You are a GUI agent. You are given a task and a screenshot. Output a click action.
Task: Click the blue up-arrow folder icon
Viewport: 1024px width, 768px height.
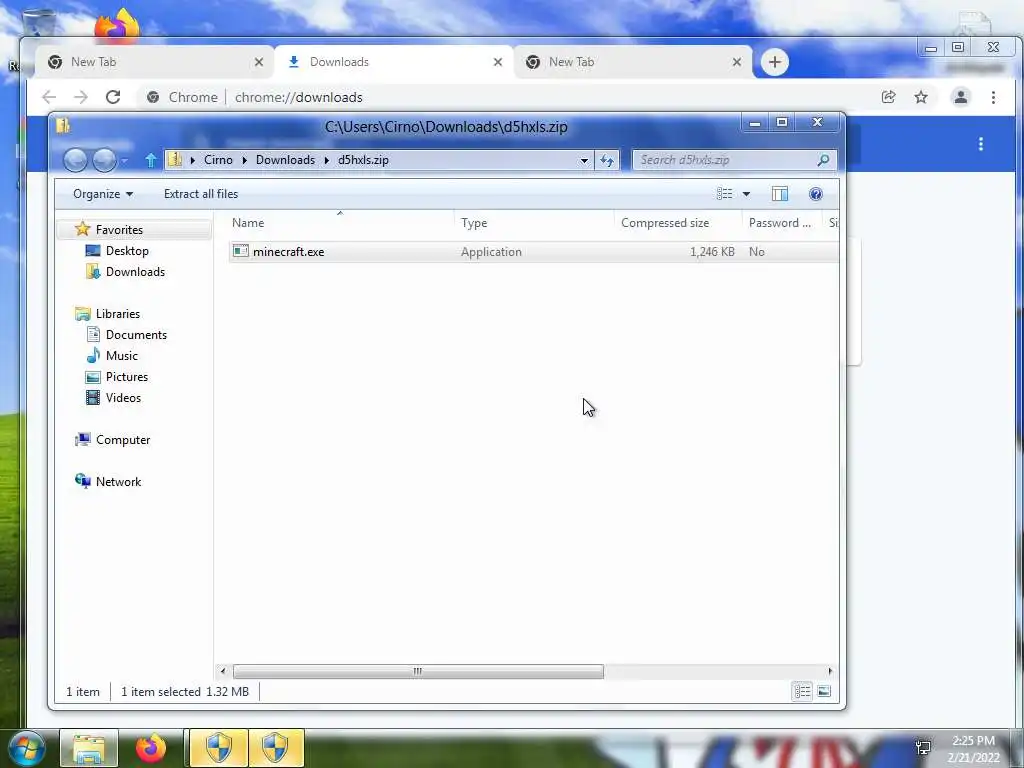click(151, 160)
